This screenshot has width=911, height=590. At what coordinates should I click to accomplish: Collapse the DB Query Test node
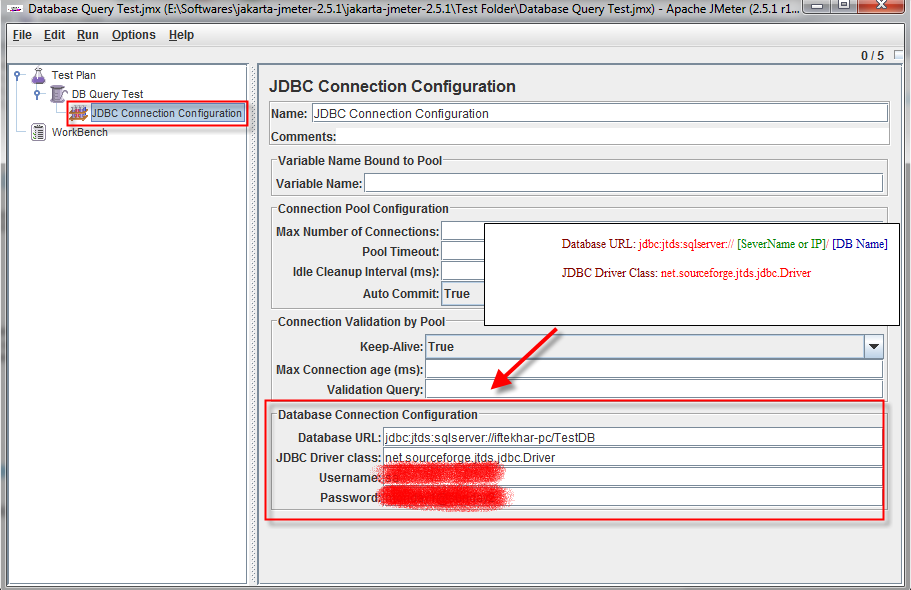(37, 94)
